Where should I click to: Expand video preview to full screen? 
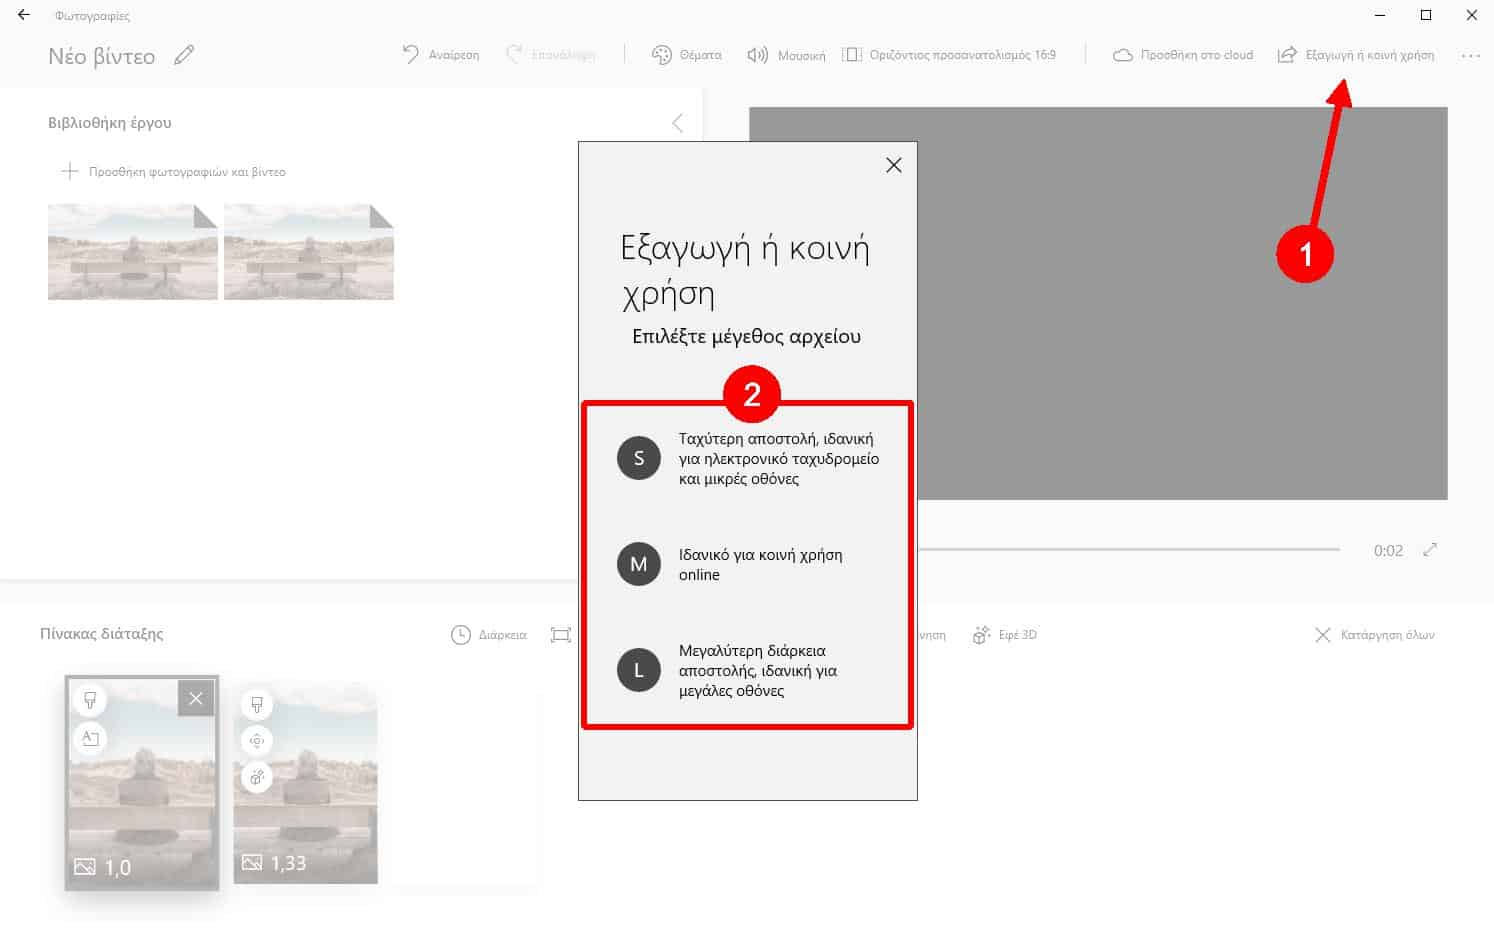(1430, 550)
